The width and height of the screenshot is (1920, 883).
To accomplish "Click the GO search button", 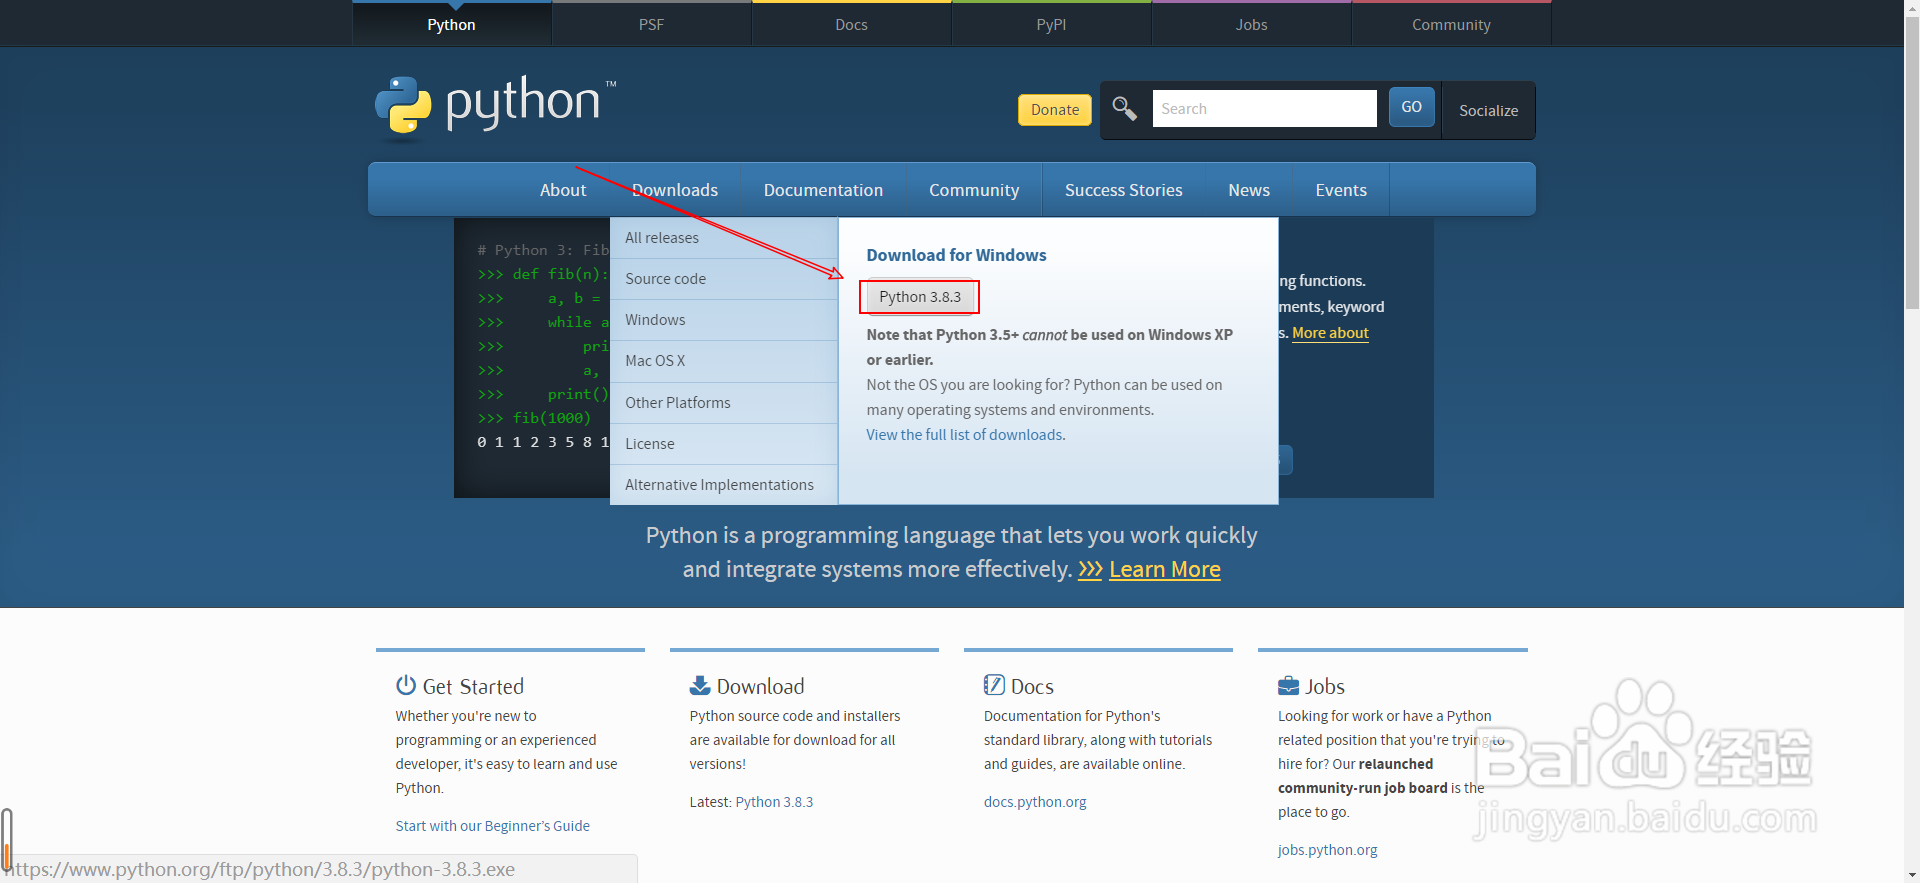I will point(1411,107).
